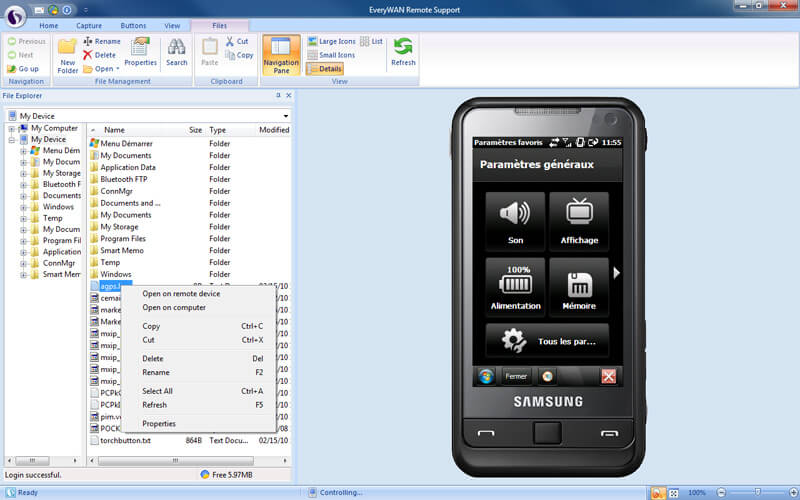Open quick access toolbar customize dropdown

pos(86,10)
